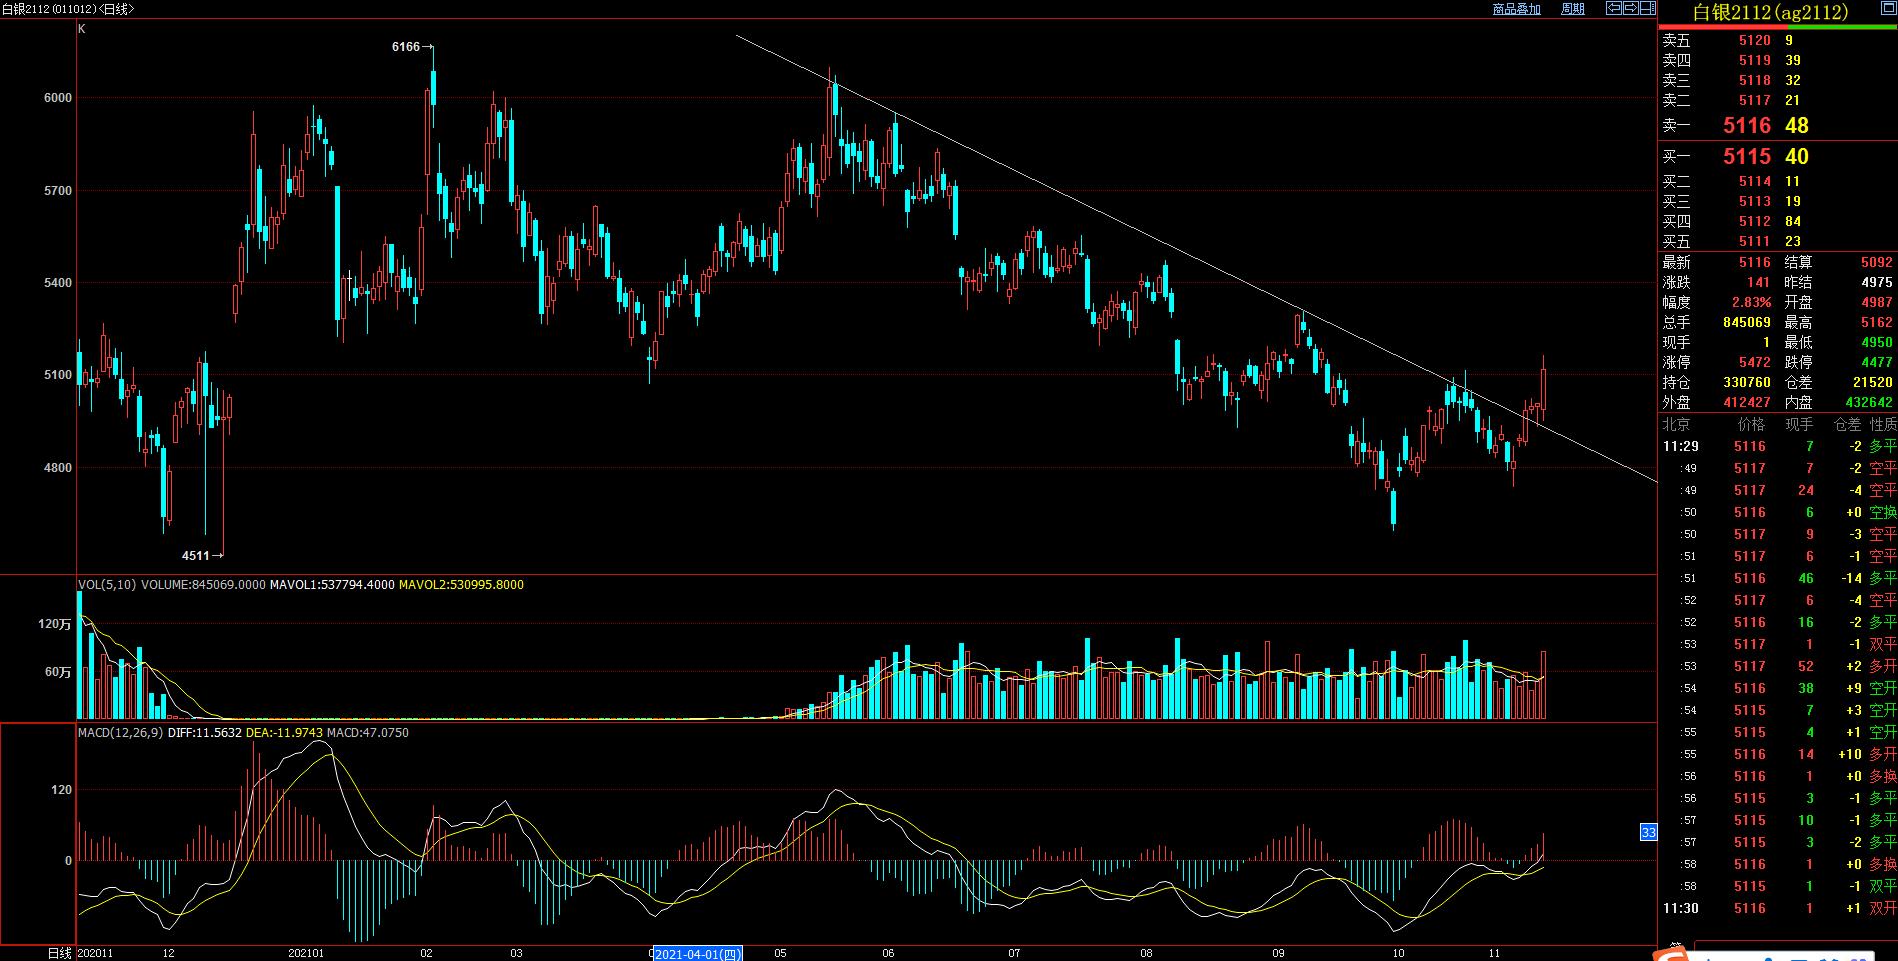
Task: Click the 外盘 value 412427
Action: click(x=1747, y=402)
